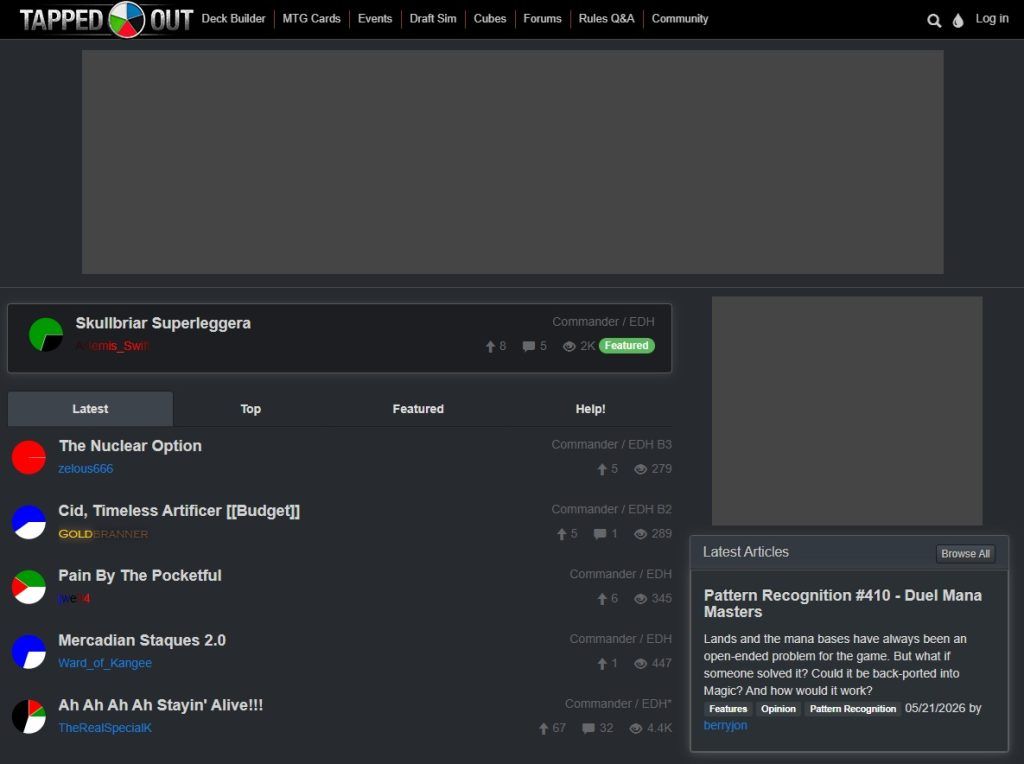Click upvote arrow on The Nuclear Option

(602, 469)
